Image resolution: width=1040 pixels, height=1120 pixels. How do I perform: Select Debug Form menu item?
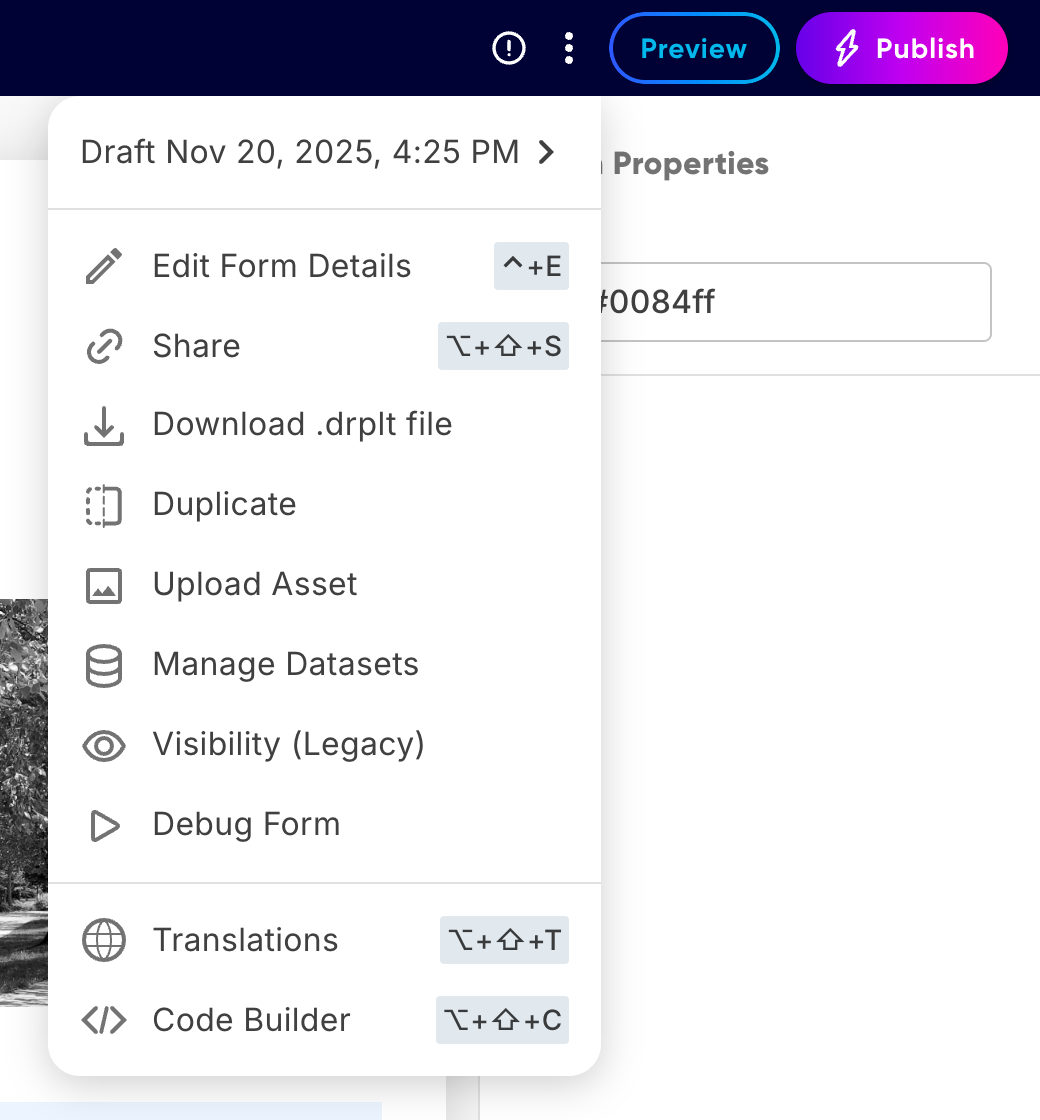324,824
